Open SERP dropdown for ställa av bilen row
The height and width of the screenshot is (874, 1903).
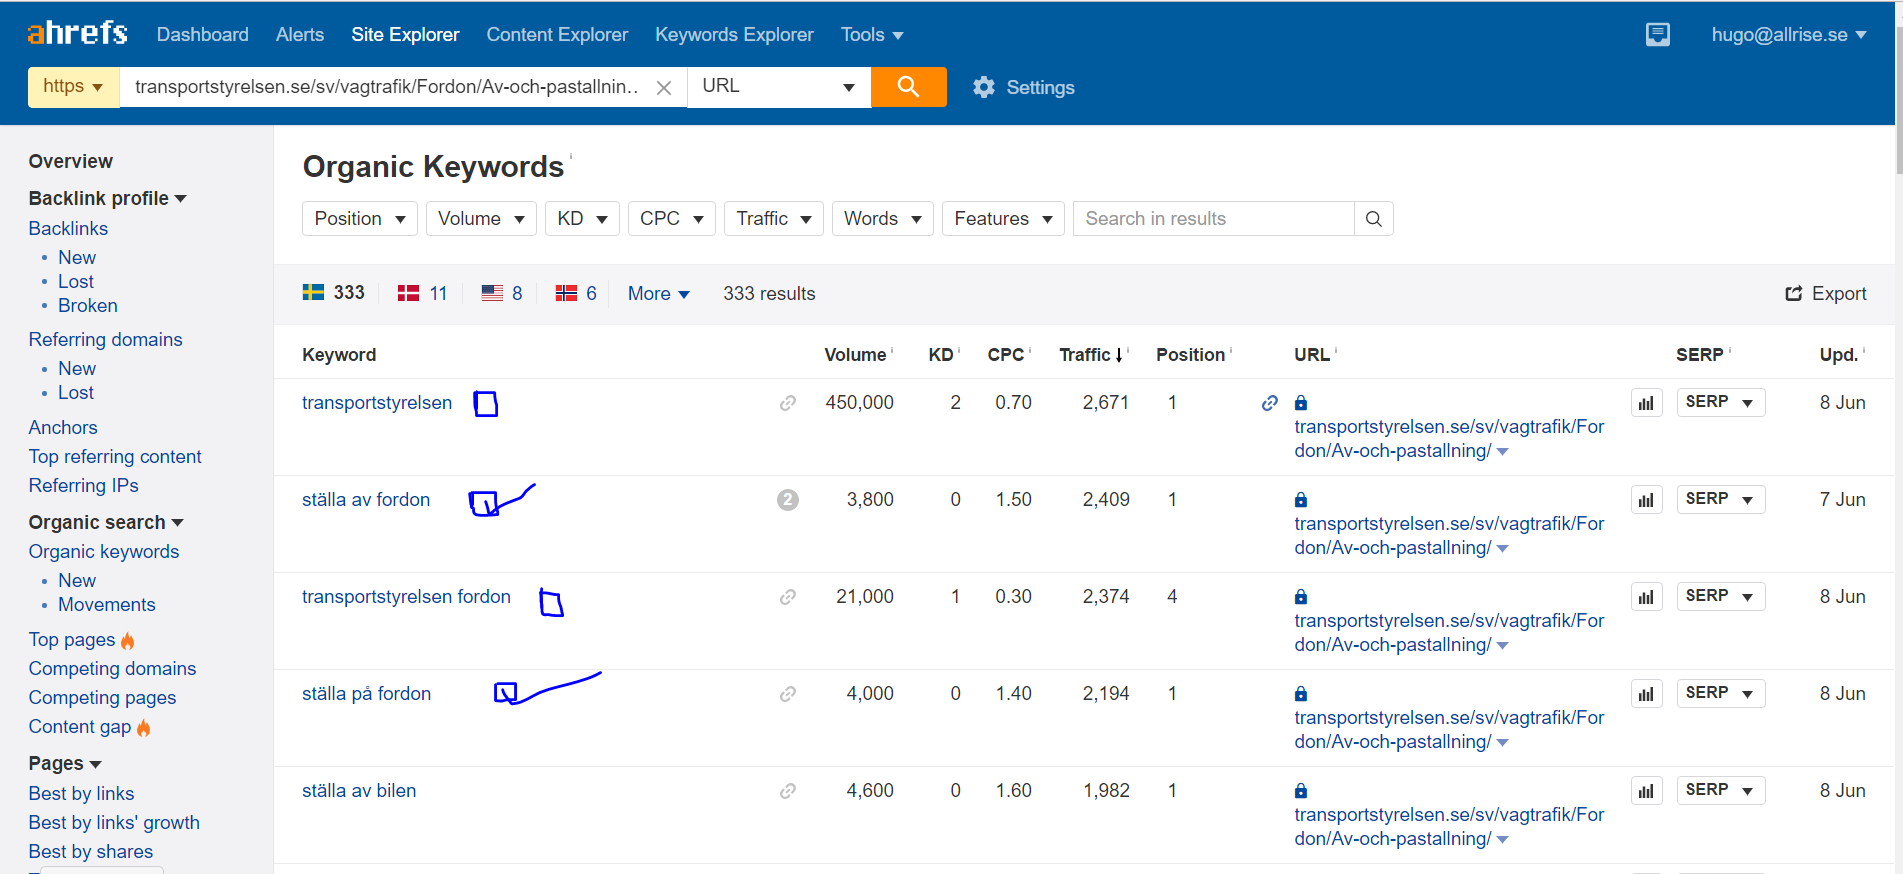pyautogui.click(x=1720, y=790)
